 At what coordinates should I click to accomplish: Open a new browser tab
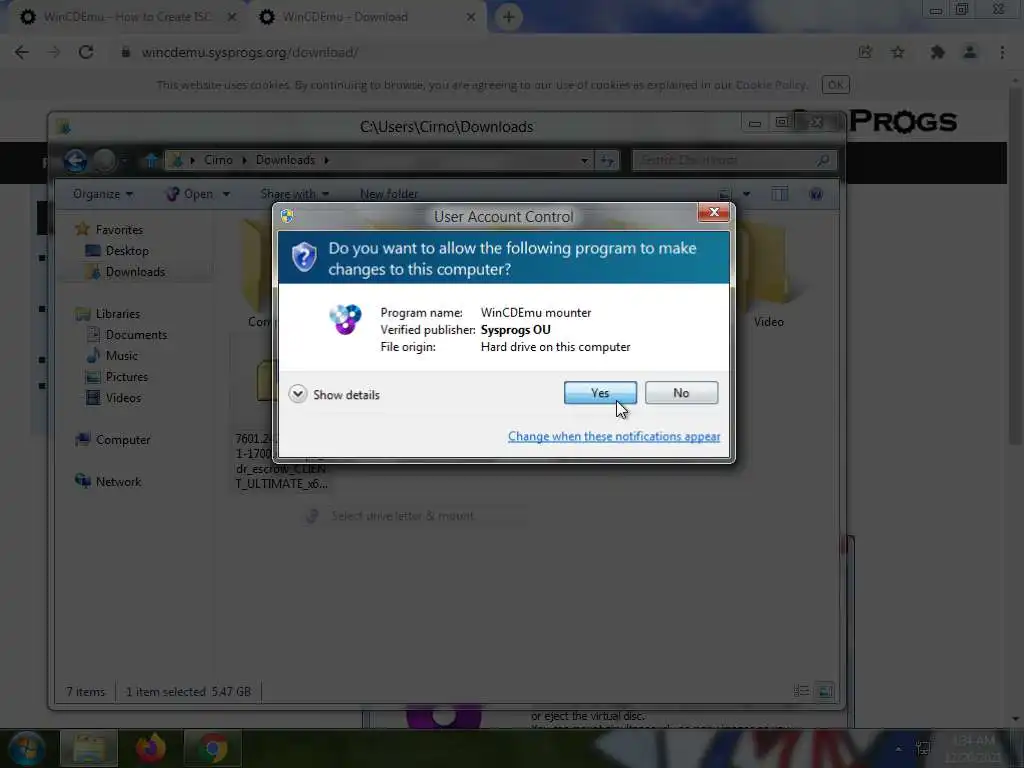[x=508, y=17]
